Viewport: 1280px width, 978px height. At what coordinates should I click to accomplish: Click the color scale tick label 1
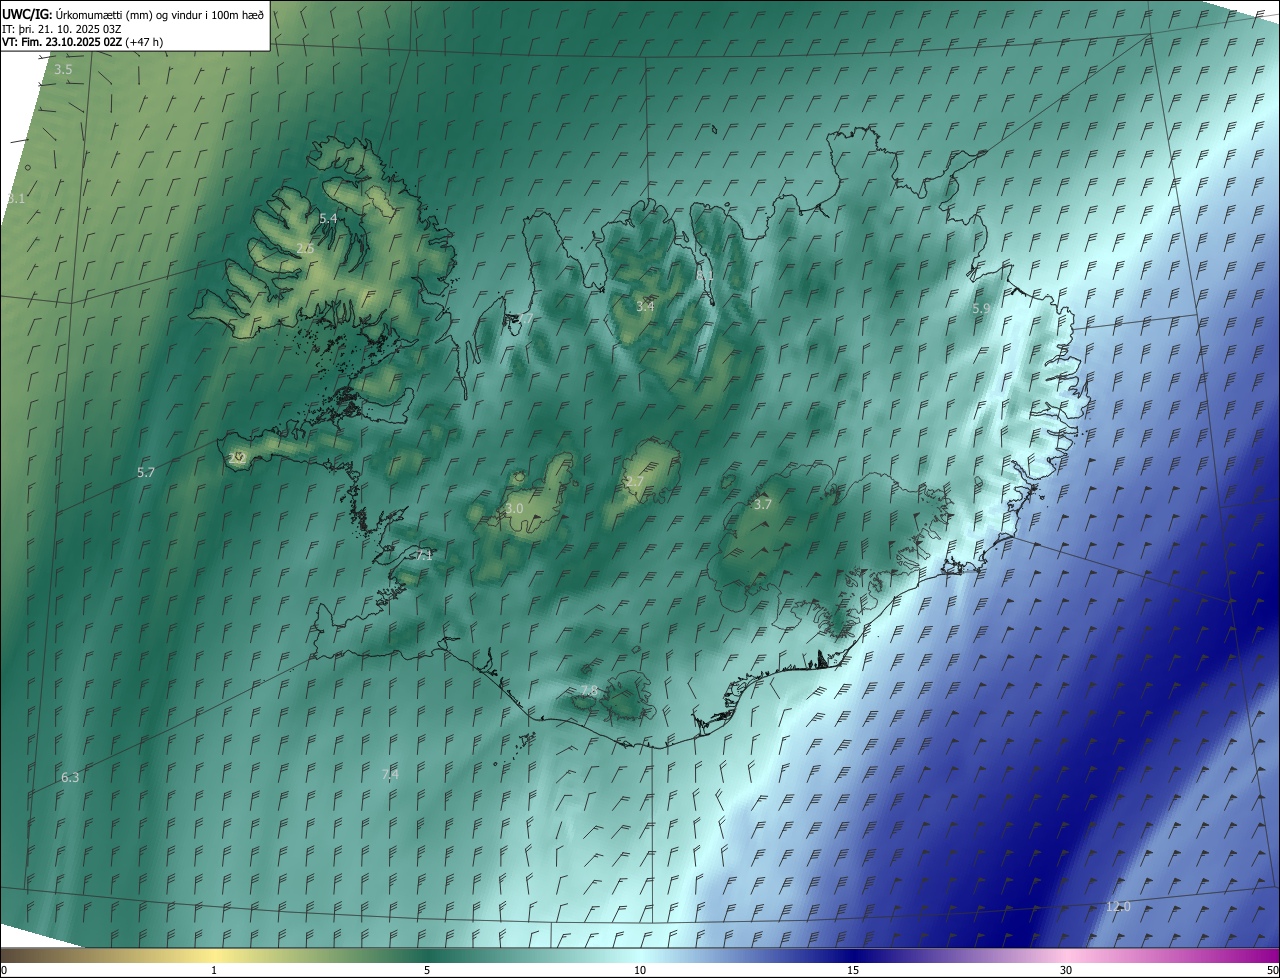pyautogui.click(x=214, y=970)
